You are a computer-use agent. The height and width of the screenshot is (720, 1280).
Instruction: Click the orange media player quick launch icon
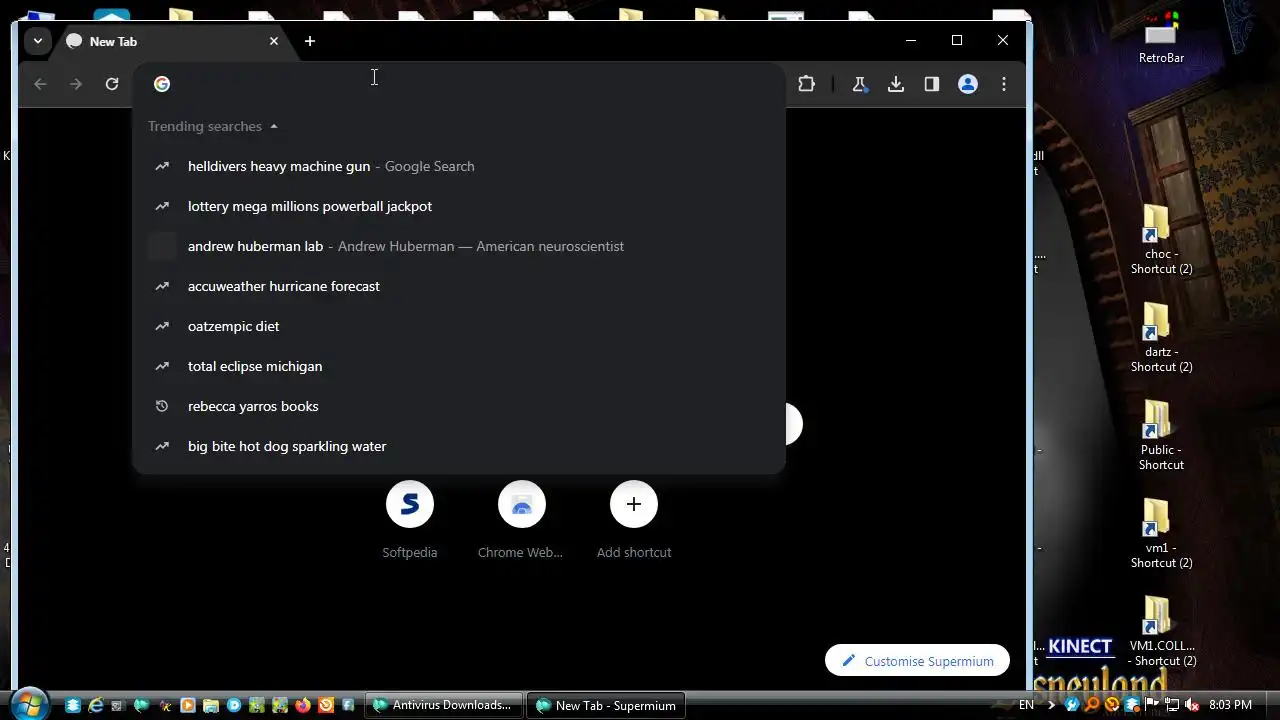click(x=187, y=705)
